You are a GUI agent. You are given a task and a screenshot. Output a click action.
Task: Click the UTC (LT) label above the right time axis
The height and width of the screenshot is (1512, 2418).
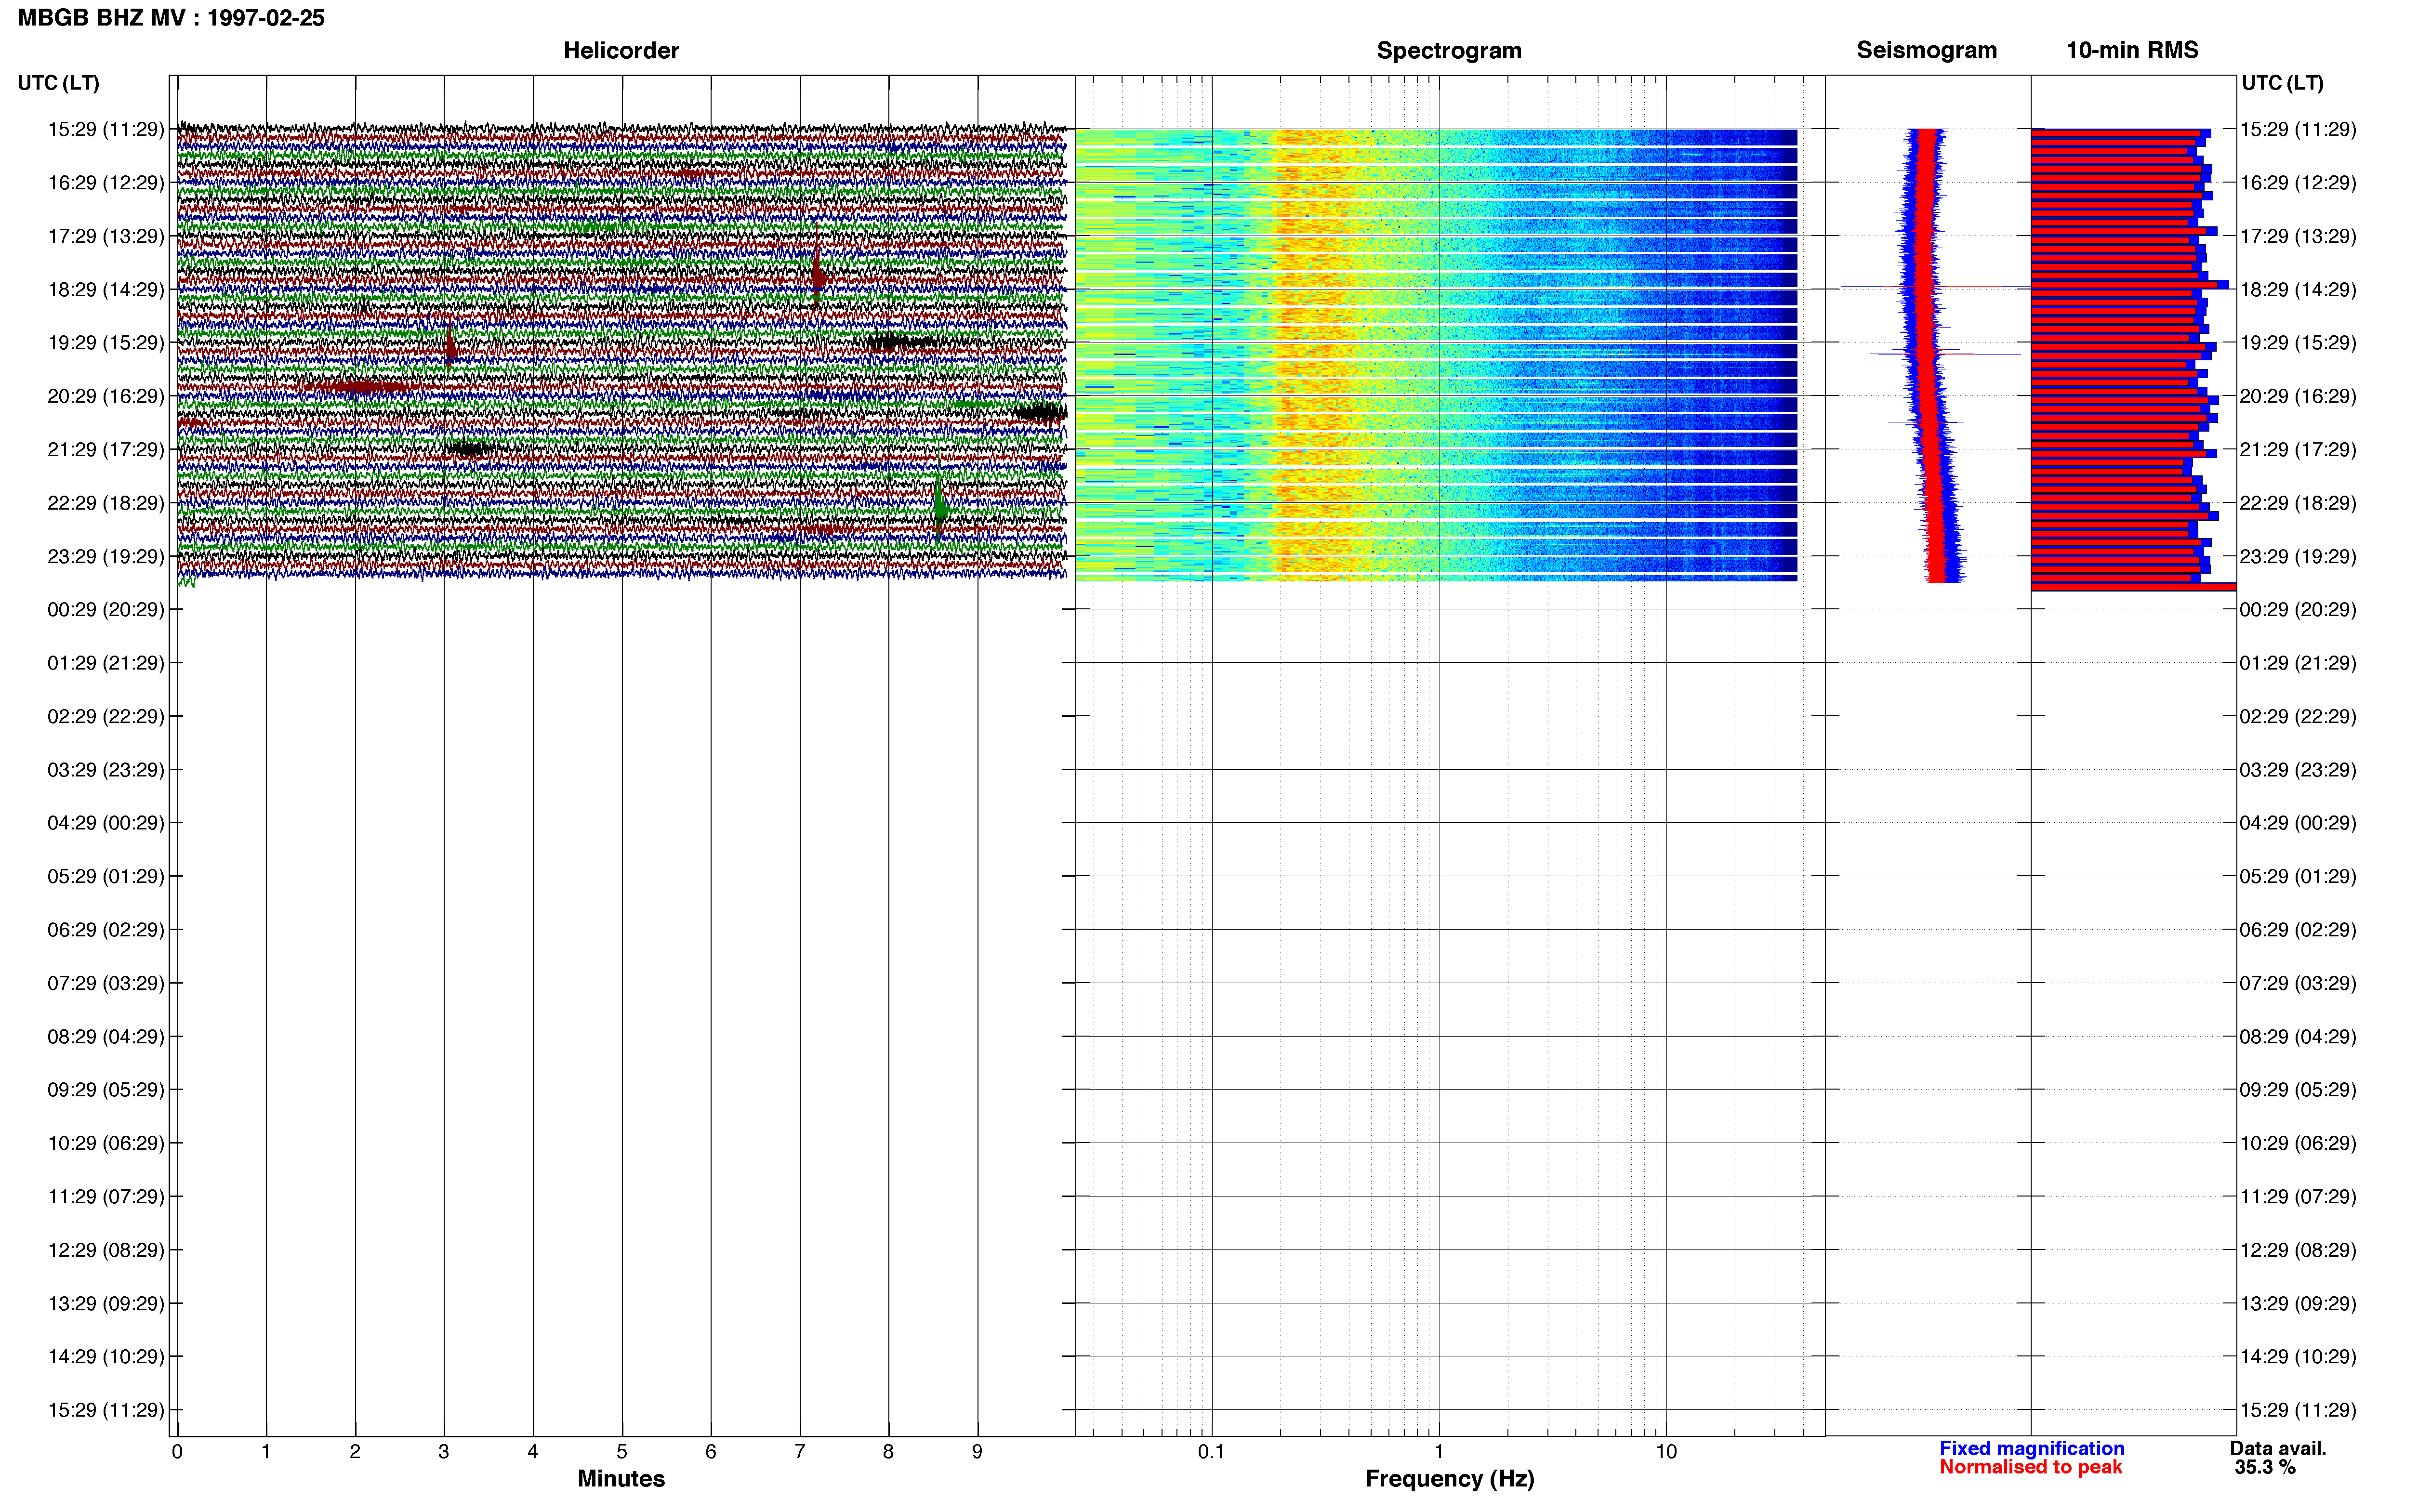click(x=2282, y=83)
